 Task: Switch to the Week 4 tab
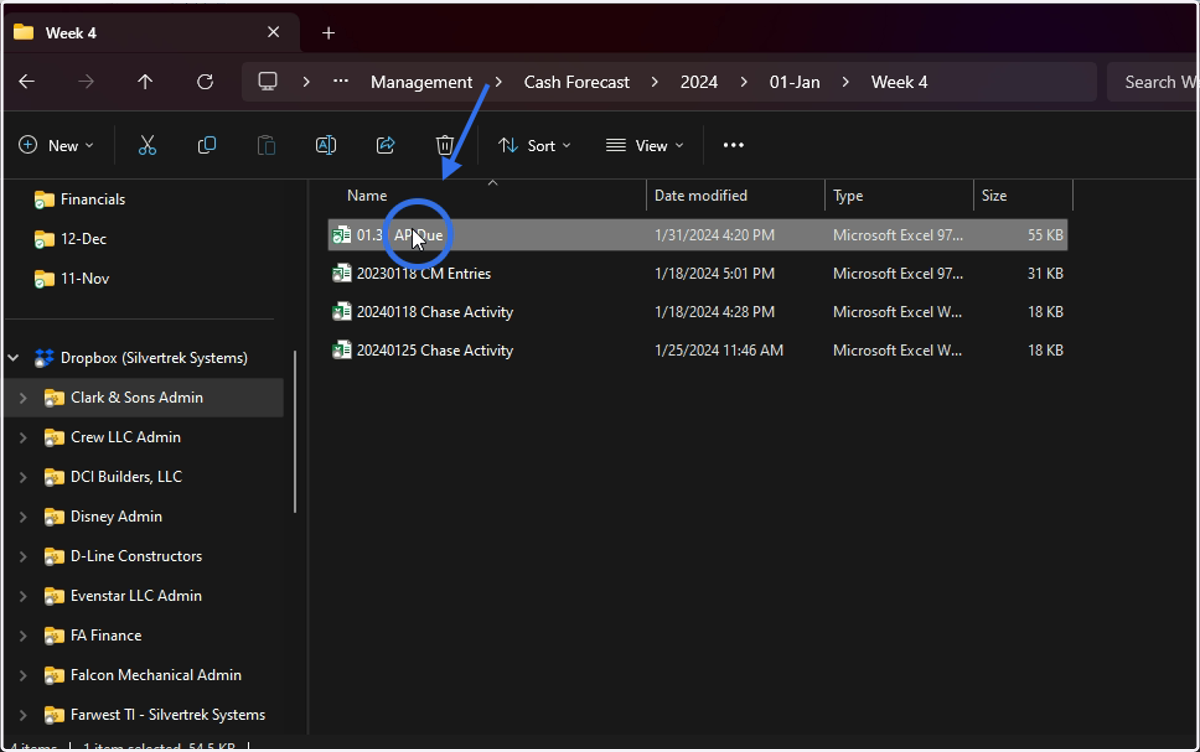(x=150, y=33)
